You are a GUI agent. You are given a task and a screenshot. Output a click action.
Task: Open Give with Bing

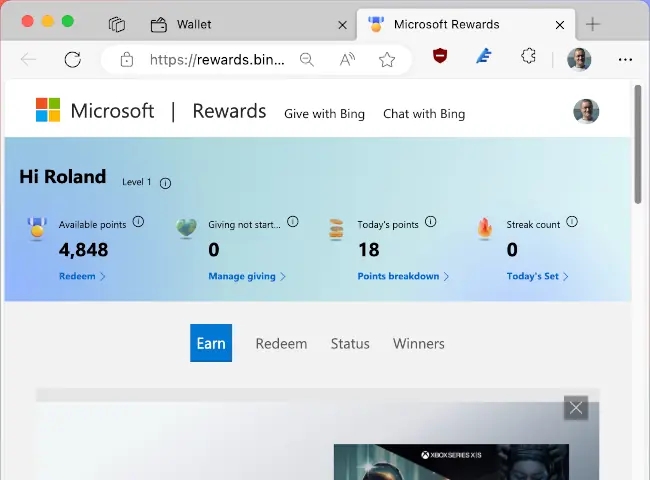(x=324, y=114)
